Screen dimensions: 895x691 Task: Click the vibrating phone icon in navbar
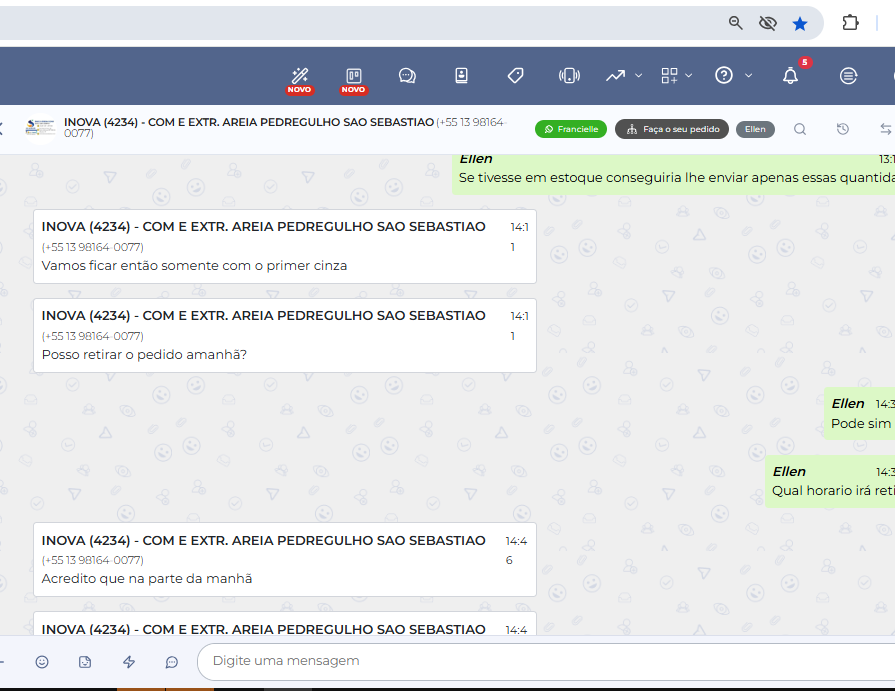[569, 76]
